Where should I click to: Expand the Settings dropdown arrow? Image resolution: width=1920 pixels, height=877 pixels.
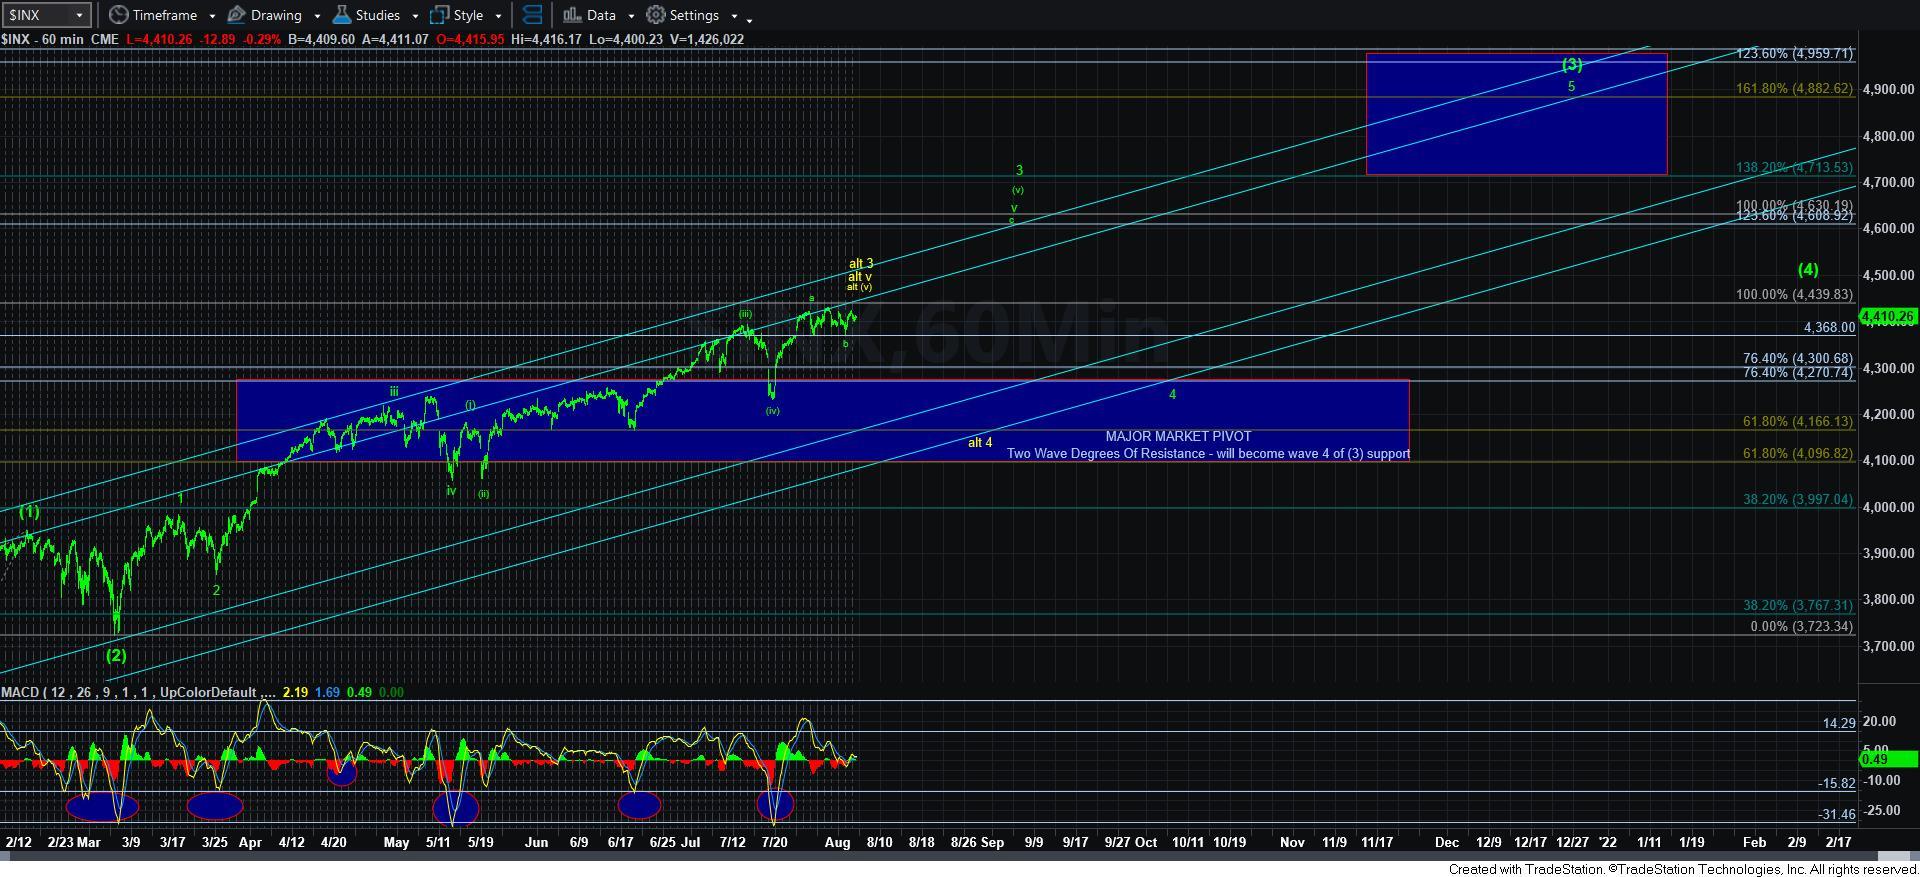pos(734,16)
